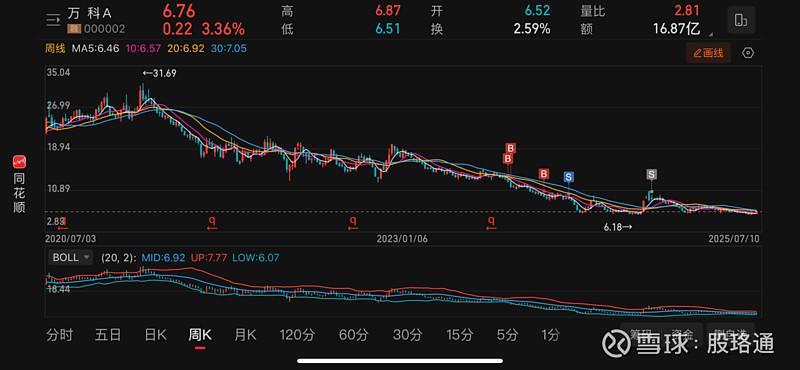The image size is (800, 370).
Task: Open chart settings hexagon icon
Action: (748, 53)
